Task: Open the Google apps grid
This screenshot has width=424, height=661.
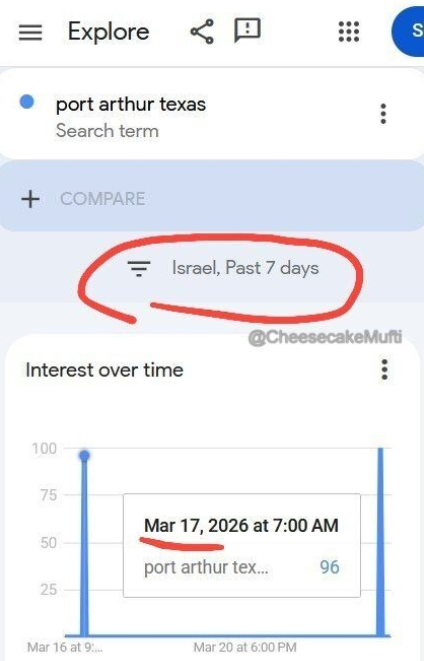Action: point(349,32)
